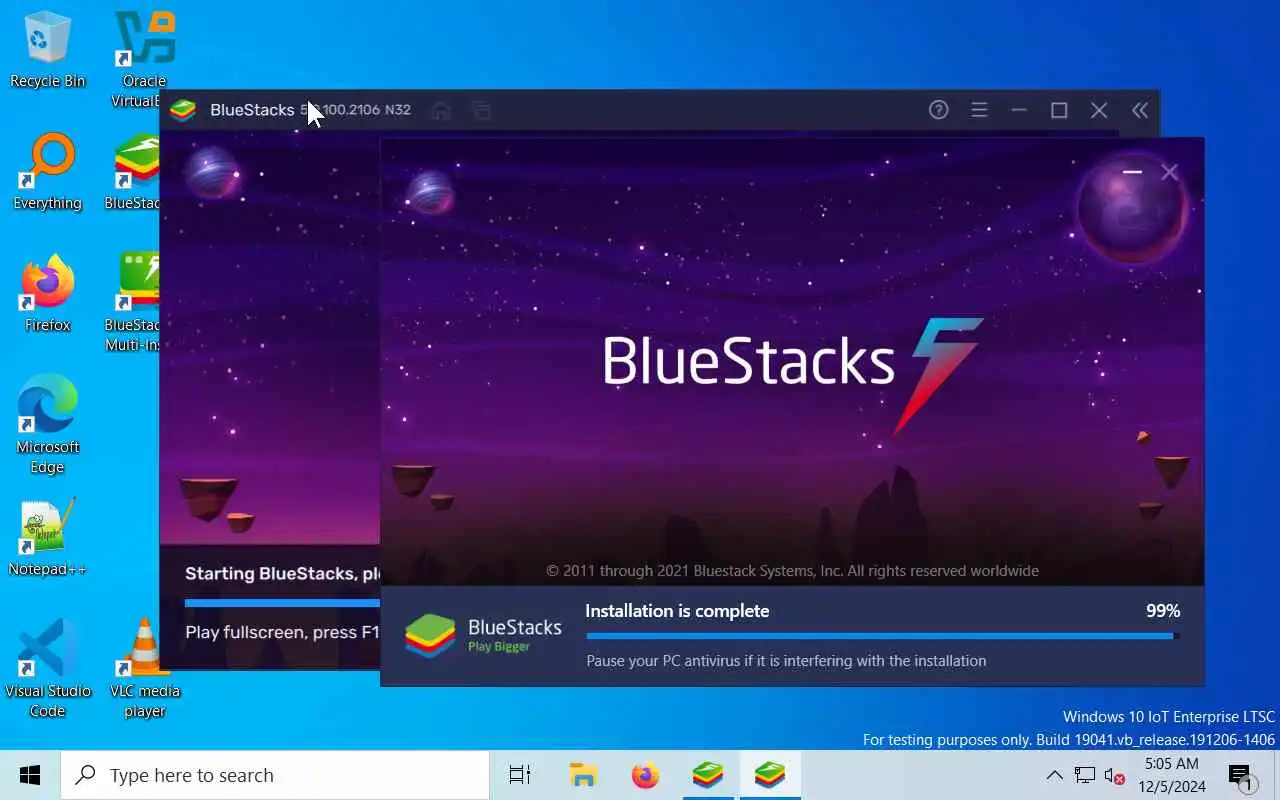This screenshot has height=800, width=1280.
Task: Launch VLC media player shortcut
Action: point(144,668)
